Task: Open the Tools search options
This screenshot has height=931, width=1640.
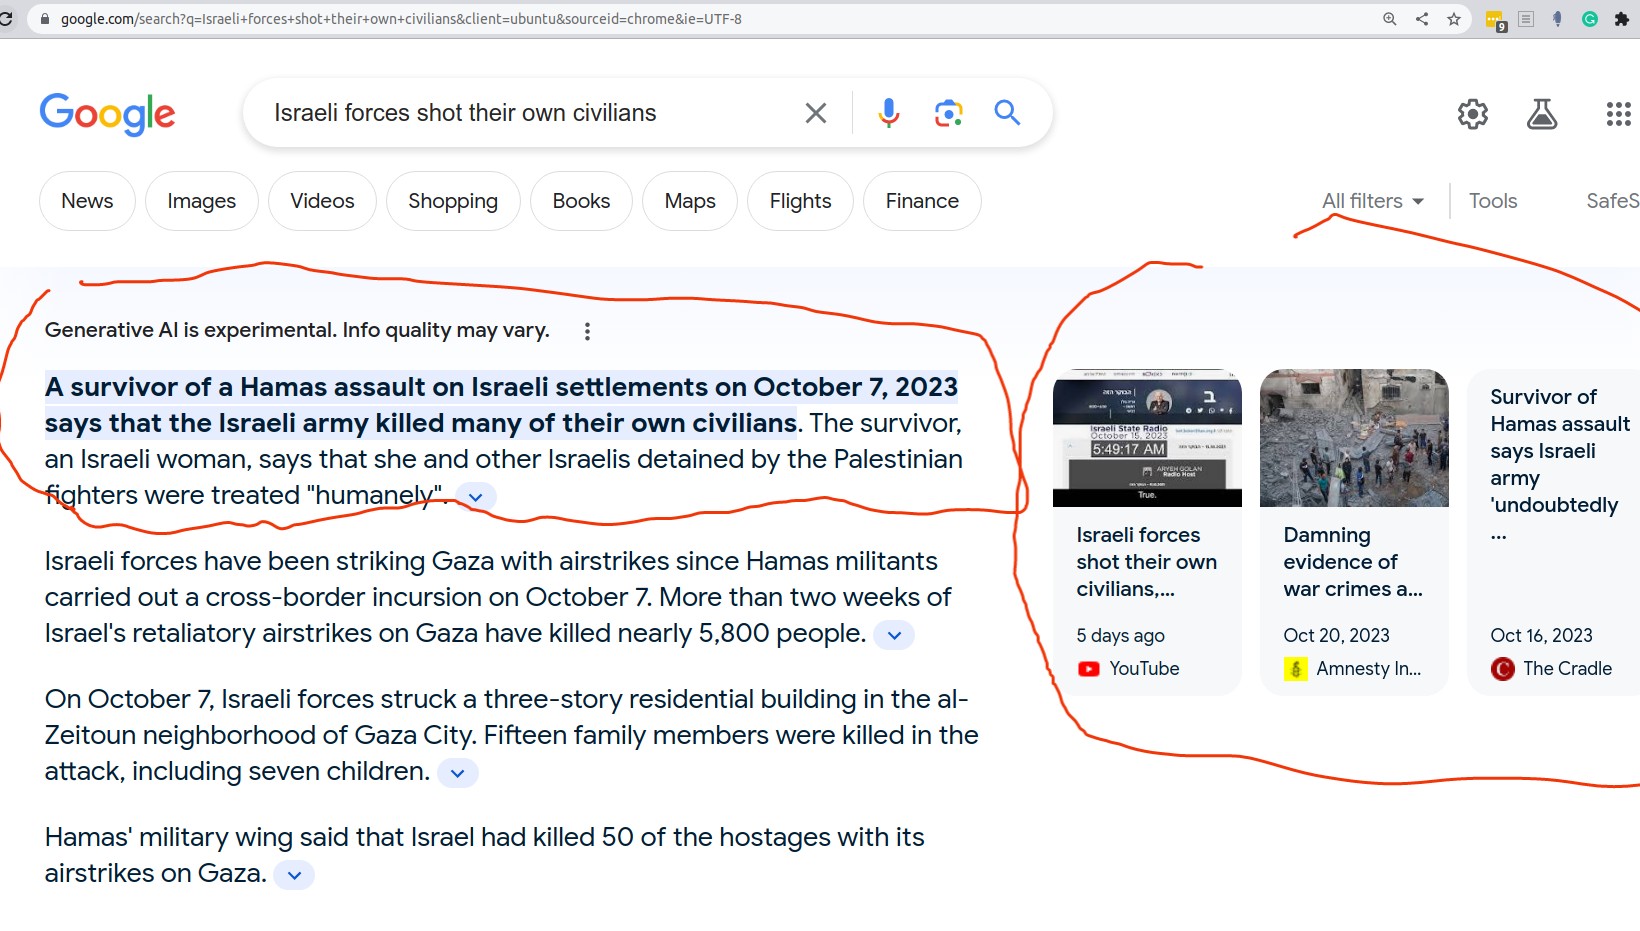Action: click(1492, 201)
